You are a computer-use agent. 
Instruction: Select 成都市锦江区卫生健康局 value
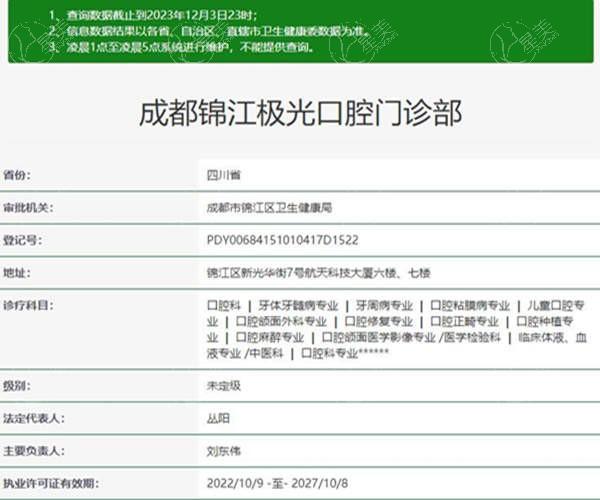tap(269, 208)
